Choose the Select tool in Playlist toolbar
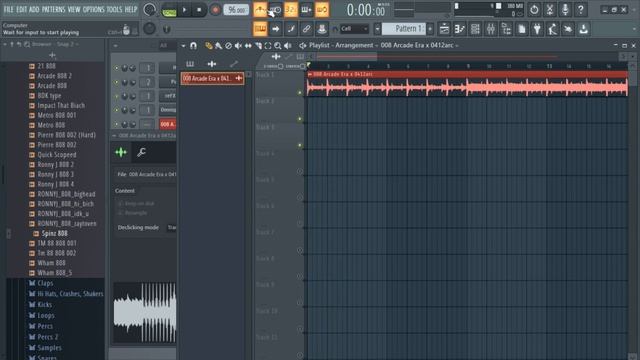The height and width of the screenshot is (360, 640). pyautogui.click(x=268, y=46)
